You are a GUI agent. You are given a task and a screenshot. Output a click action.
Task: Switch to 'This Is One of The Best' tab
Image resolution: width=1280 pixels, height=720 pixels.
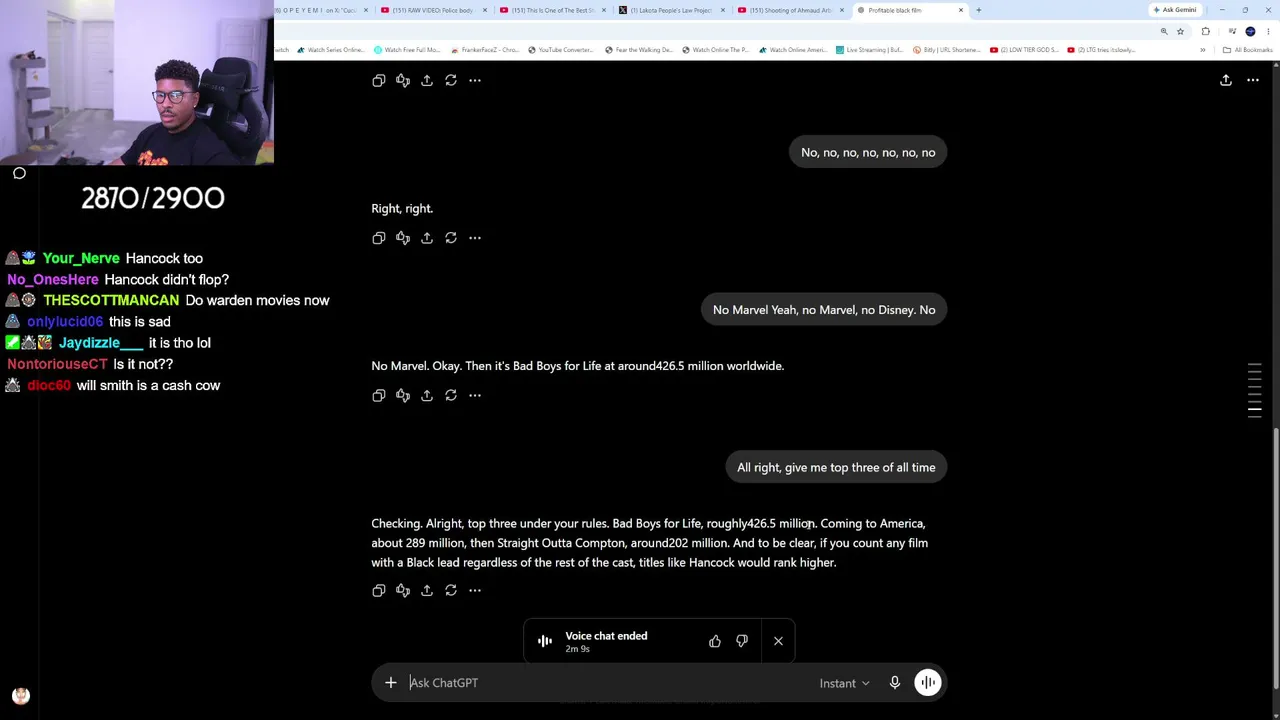(552, 10)
